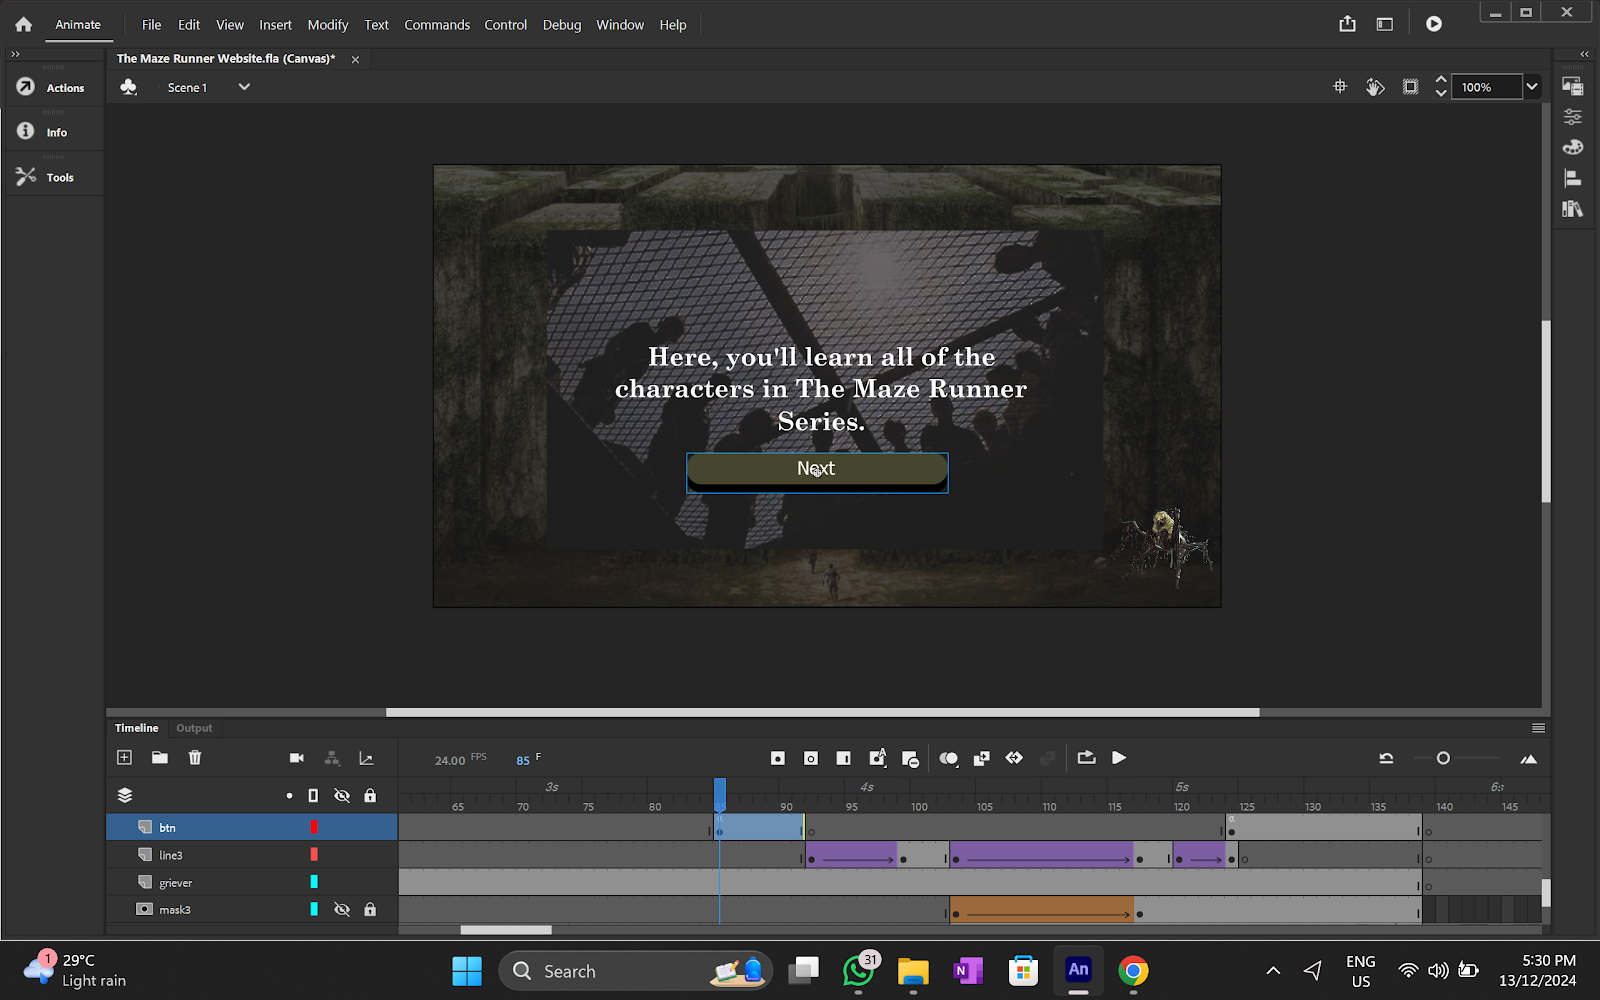Select the Rotation tool icon
The width and height of the screenshot is (1600, 1000).
1375,87
